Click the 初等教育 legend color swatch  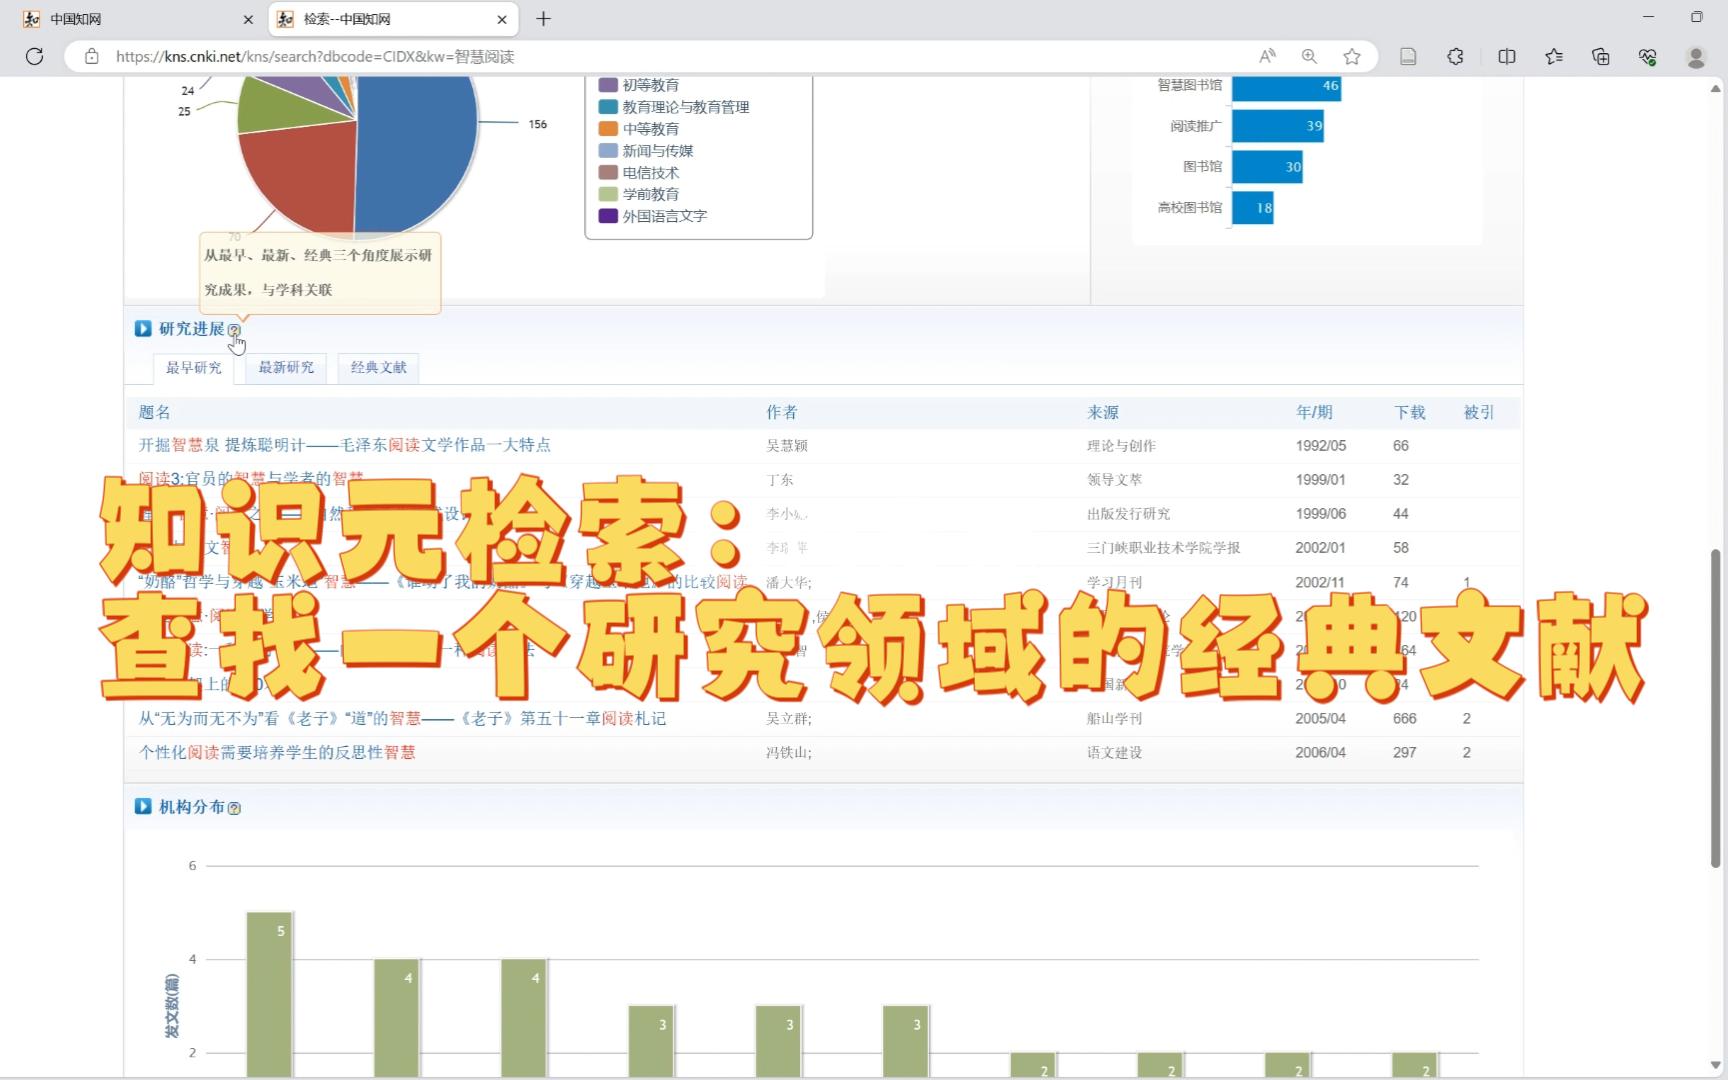[x=608, y=85]
